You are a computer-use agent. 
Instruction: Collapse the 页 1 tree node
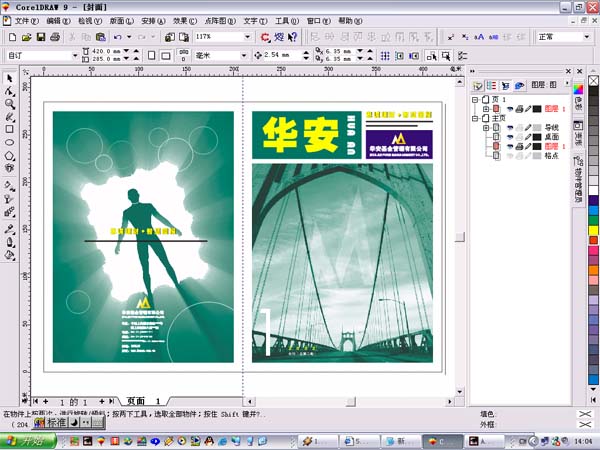(475, 99)
